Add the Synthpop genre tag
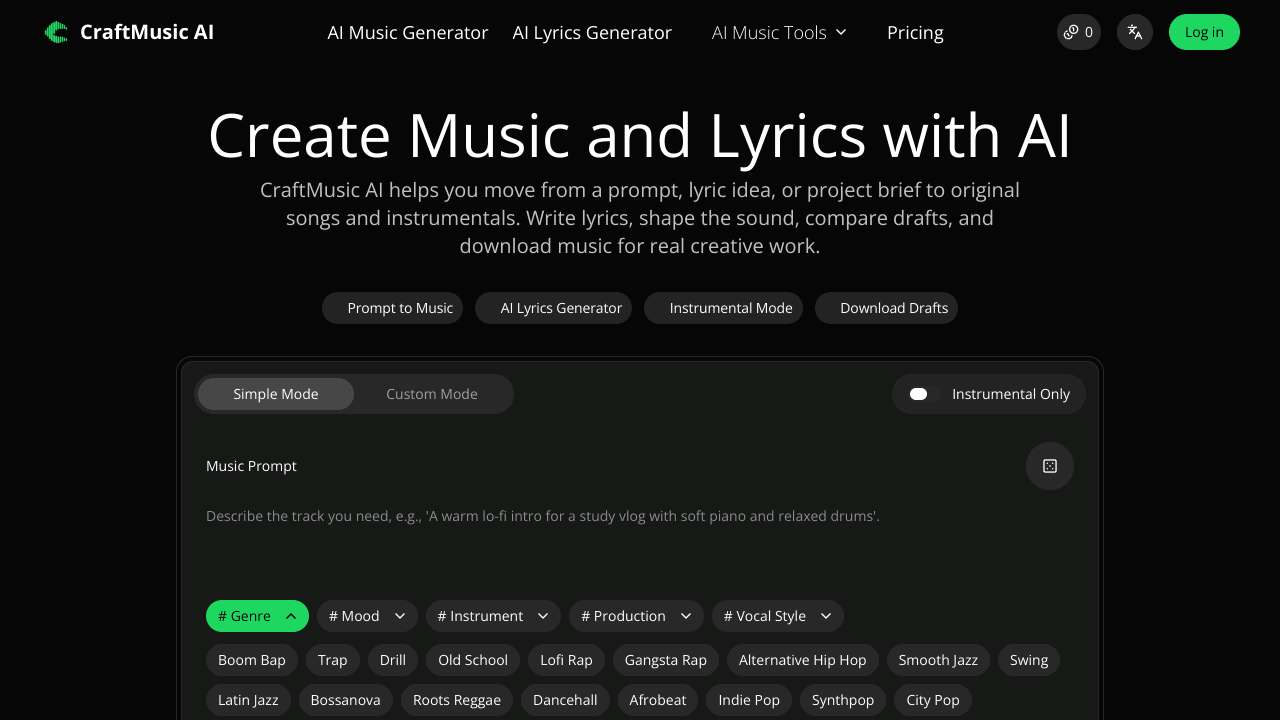1280x720 pixels. tap(843, 700)
